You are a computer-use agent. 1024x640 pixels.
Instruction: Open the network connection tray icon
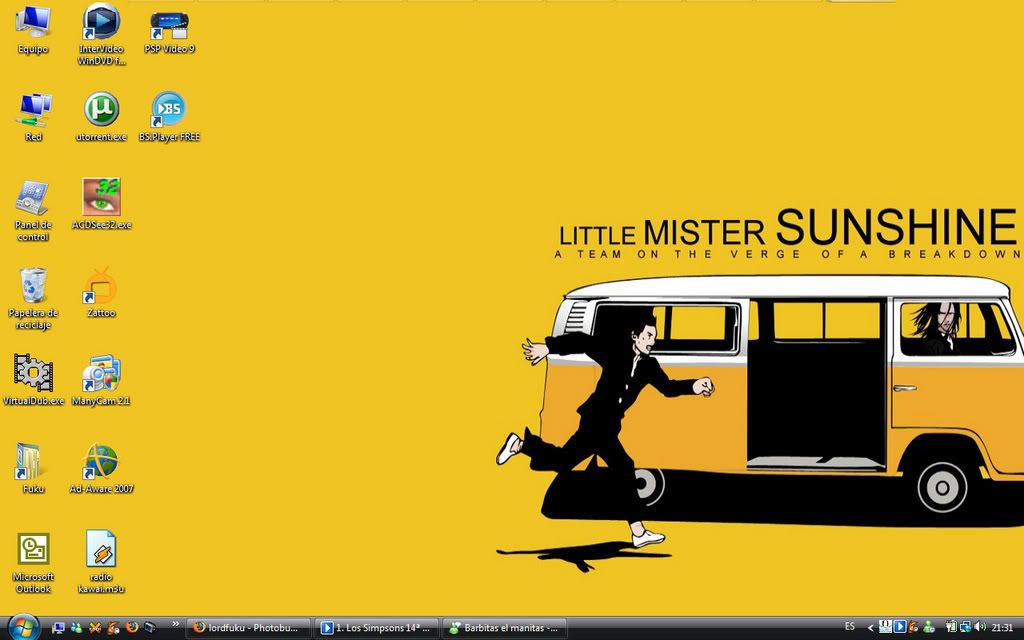click(x=965, y=628)
